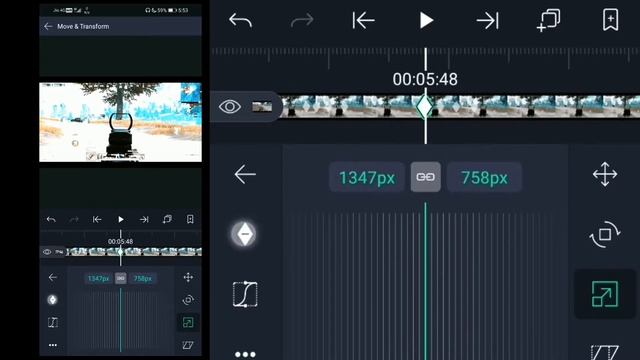Jump to previous keyframe in enlarged toolbar

(363, 20)
